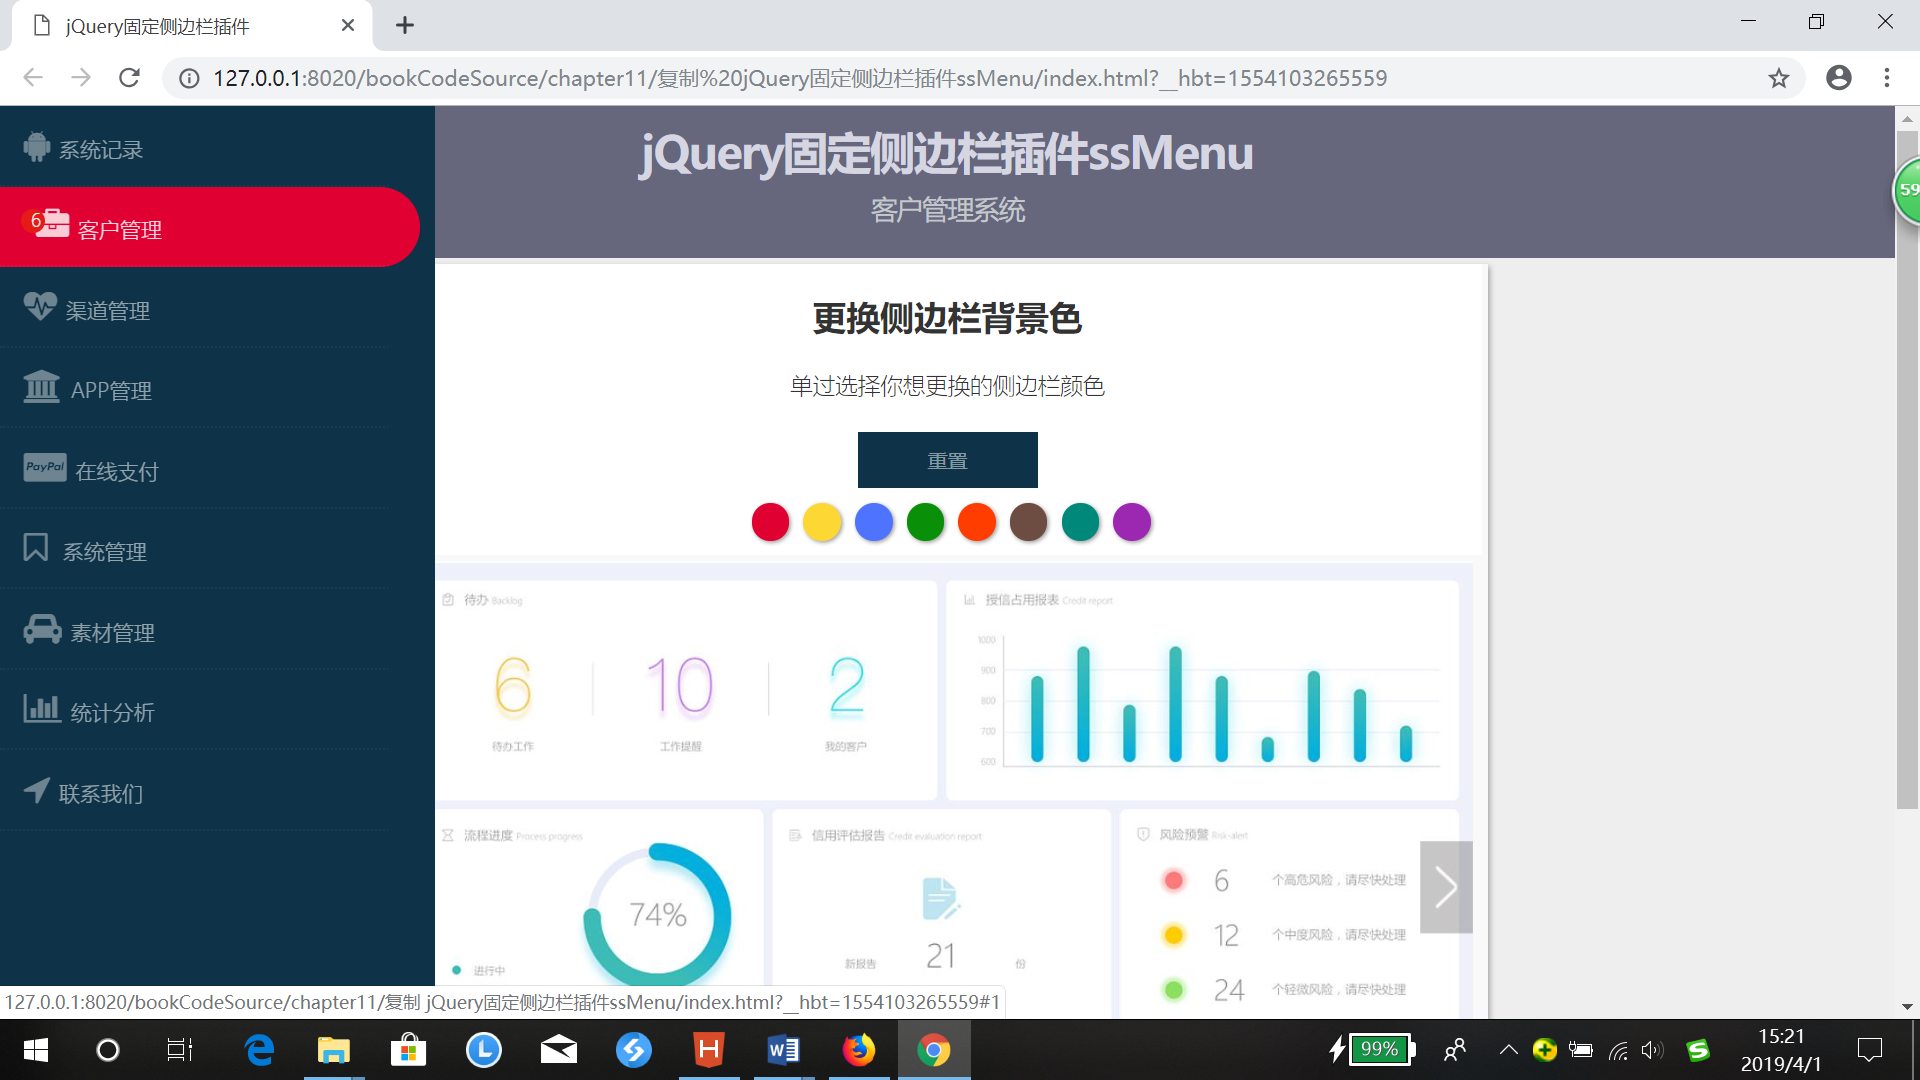Click the 统计分析 bar chart icon
This screenshot has width=1920, height=1080.
41,710
